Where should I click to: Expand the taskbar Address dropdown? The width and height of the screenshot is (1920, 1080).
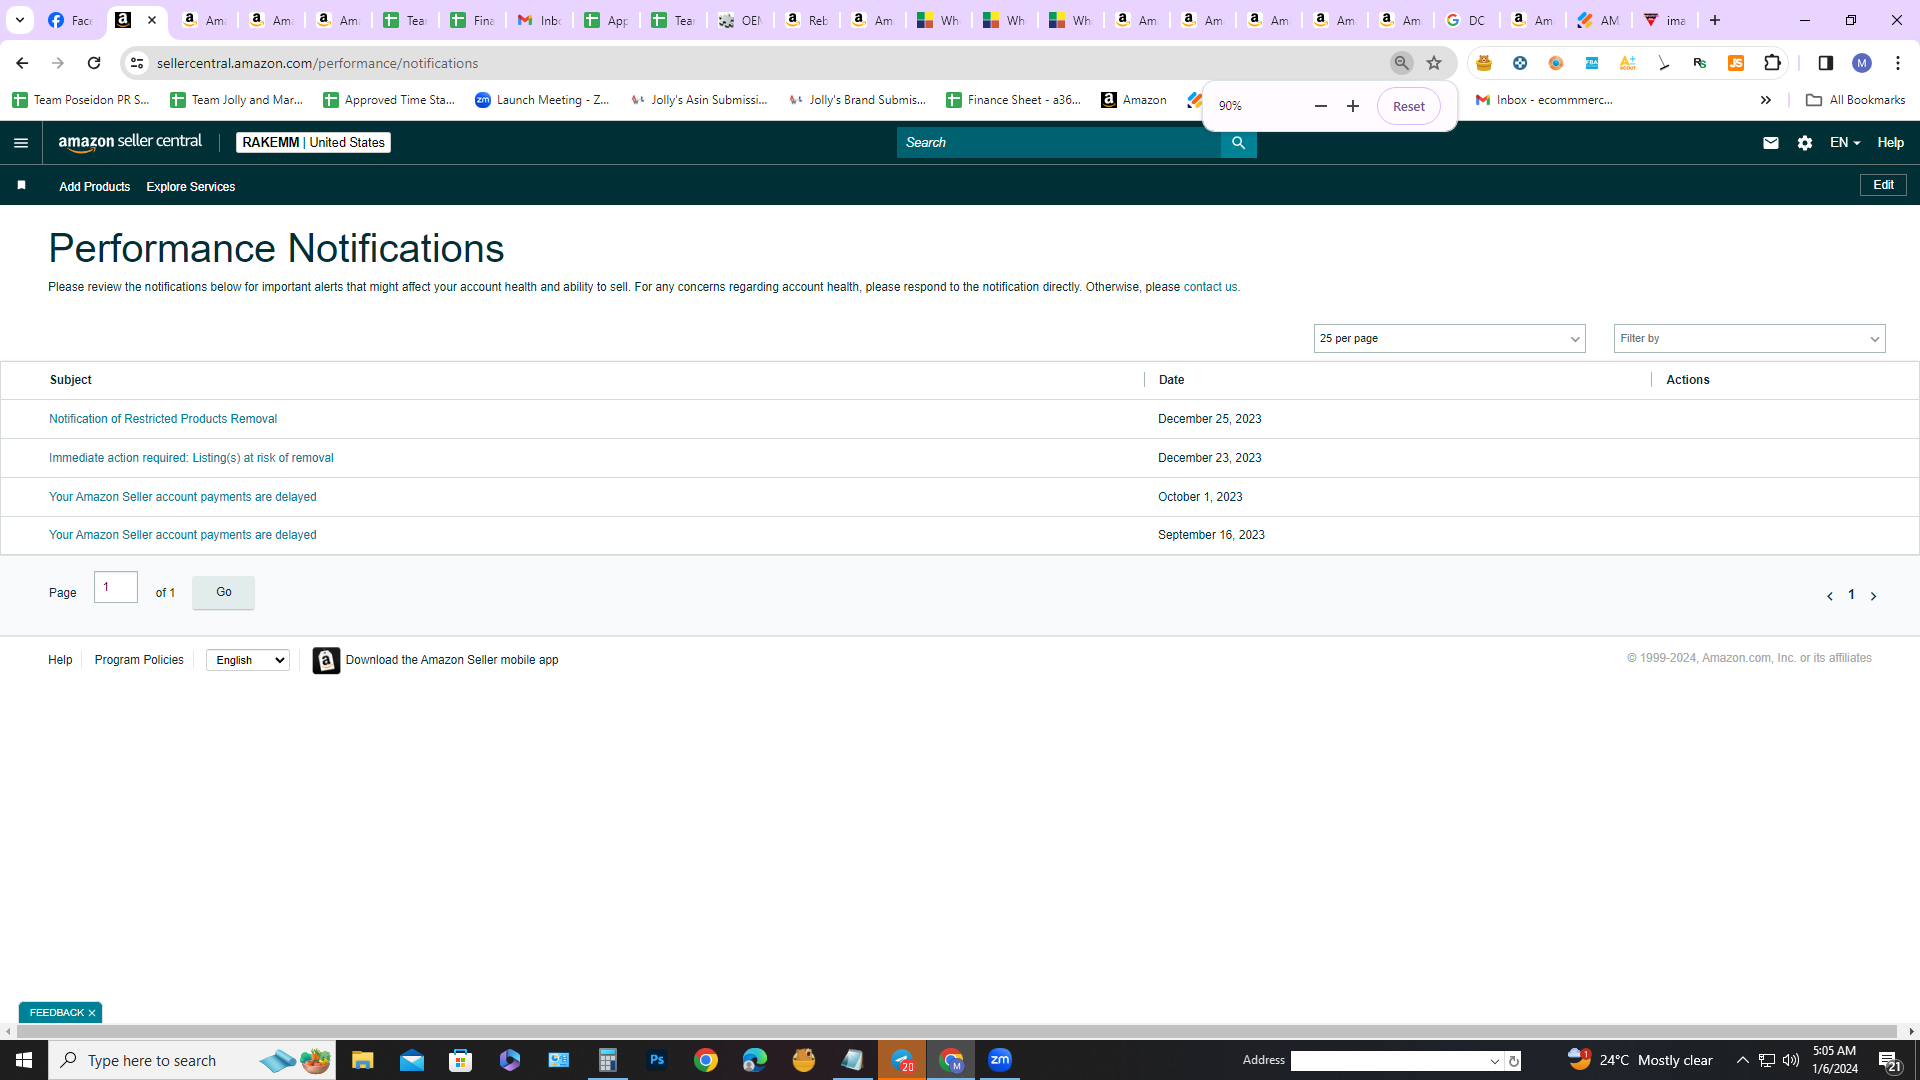[x=1494, y=1061]
